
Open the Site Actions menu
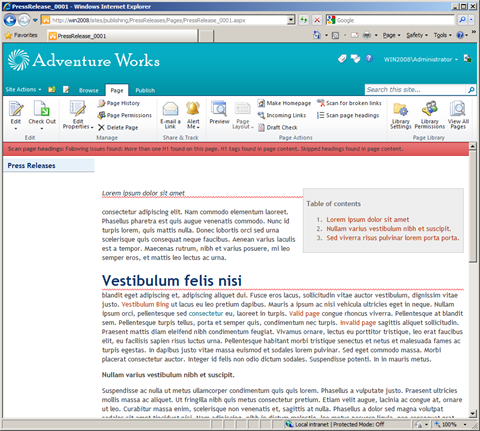click(x=23, y=89)
